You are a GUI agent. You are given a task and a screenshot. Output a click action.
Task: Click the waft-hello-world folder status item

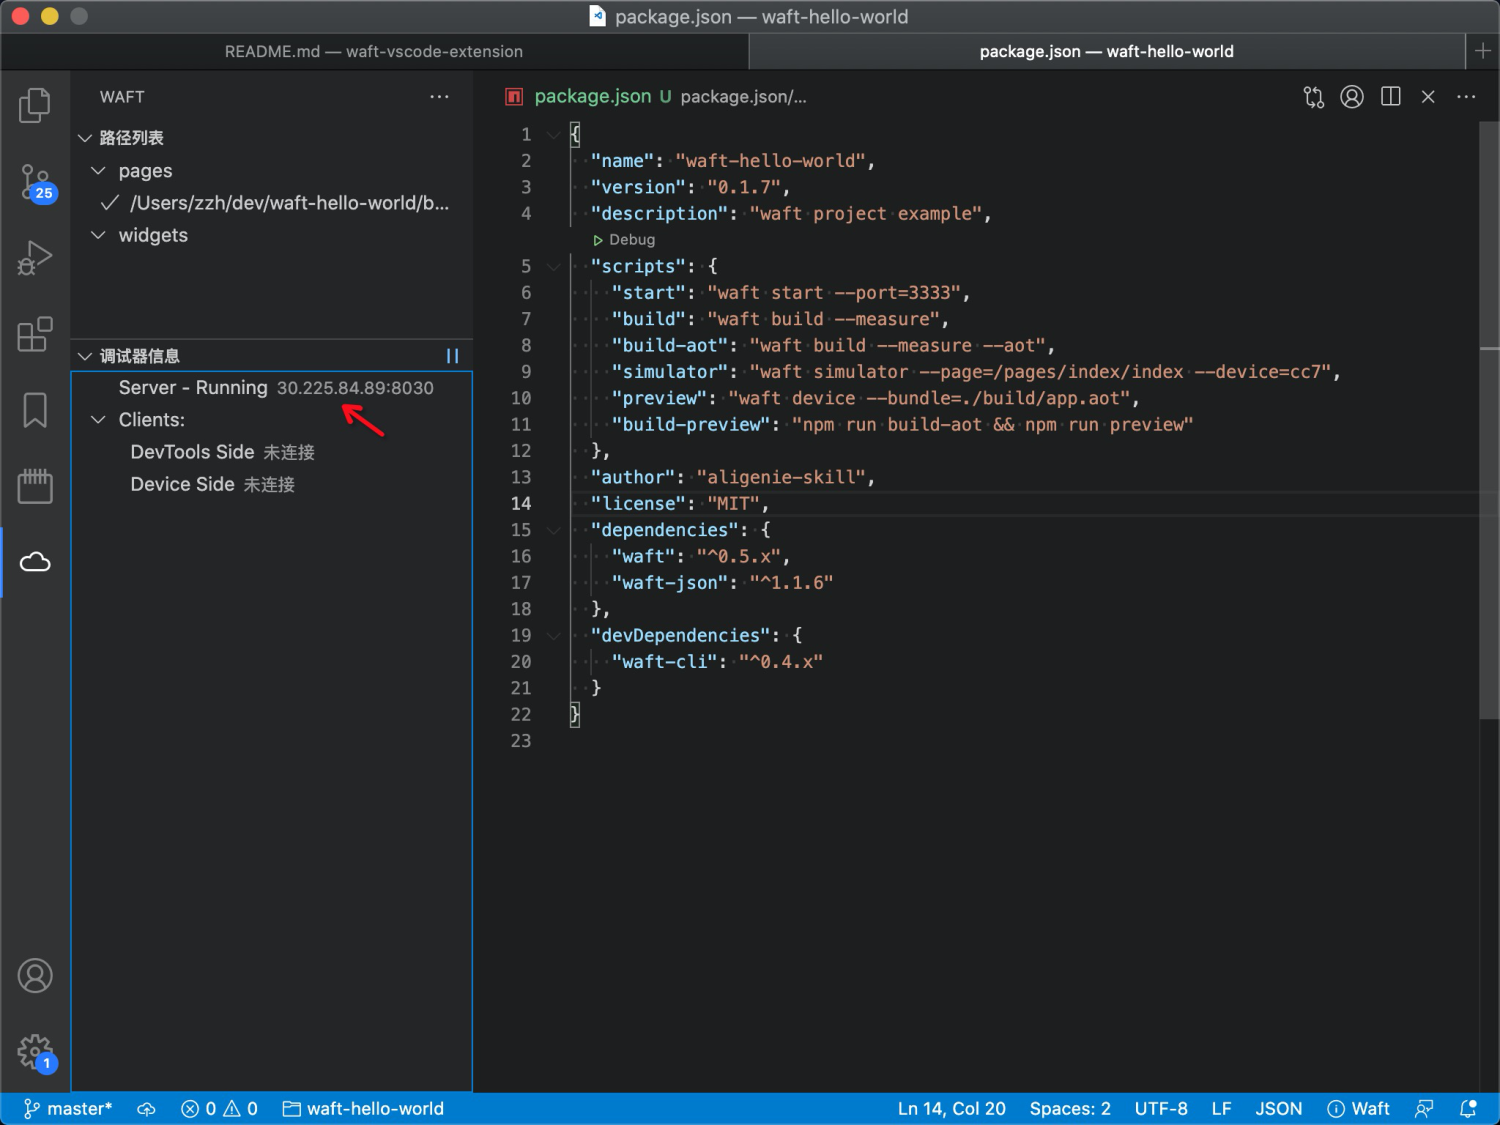tap(363, 1108)
